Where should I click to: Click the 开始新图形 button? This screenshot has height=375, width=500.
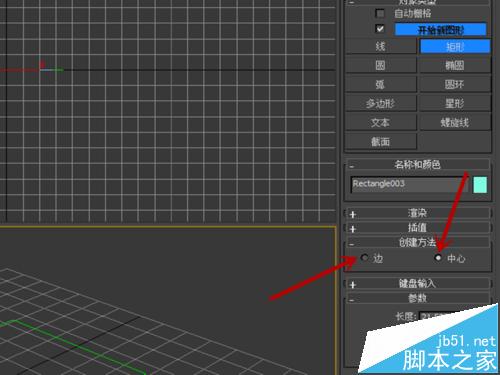click(440, 30)
